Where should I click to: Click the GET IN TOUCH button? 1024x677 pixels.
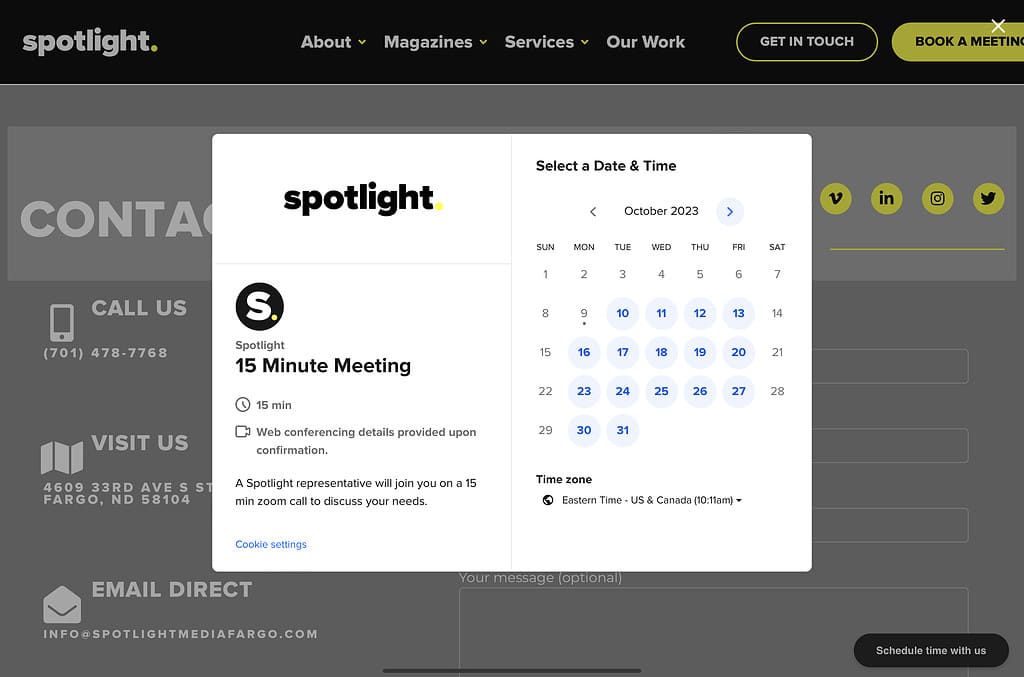point(806,42)
